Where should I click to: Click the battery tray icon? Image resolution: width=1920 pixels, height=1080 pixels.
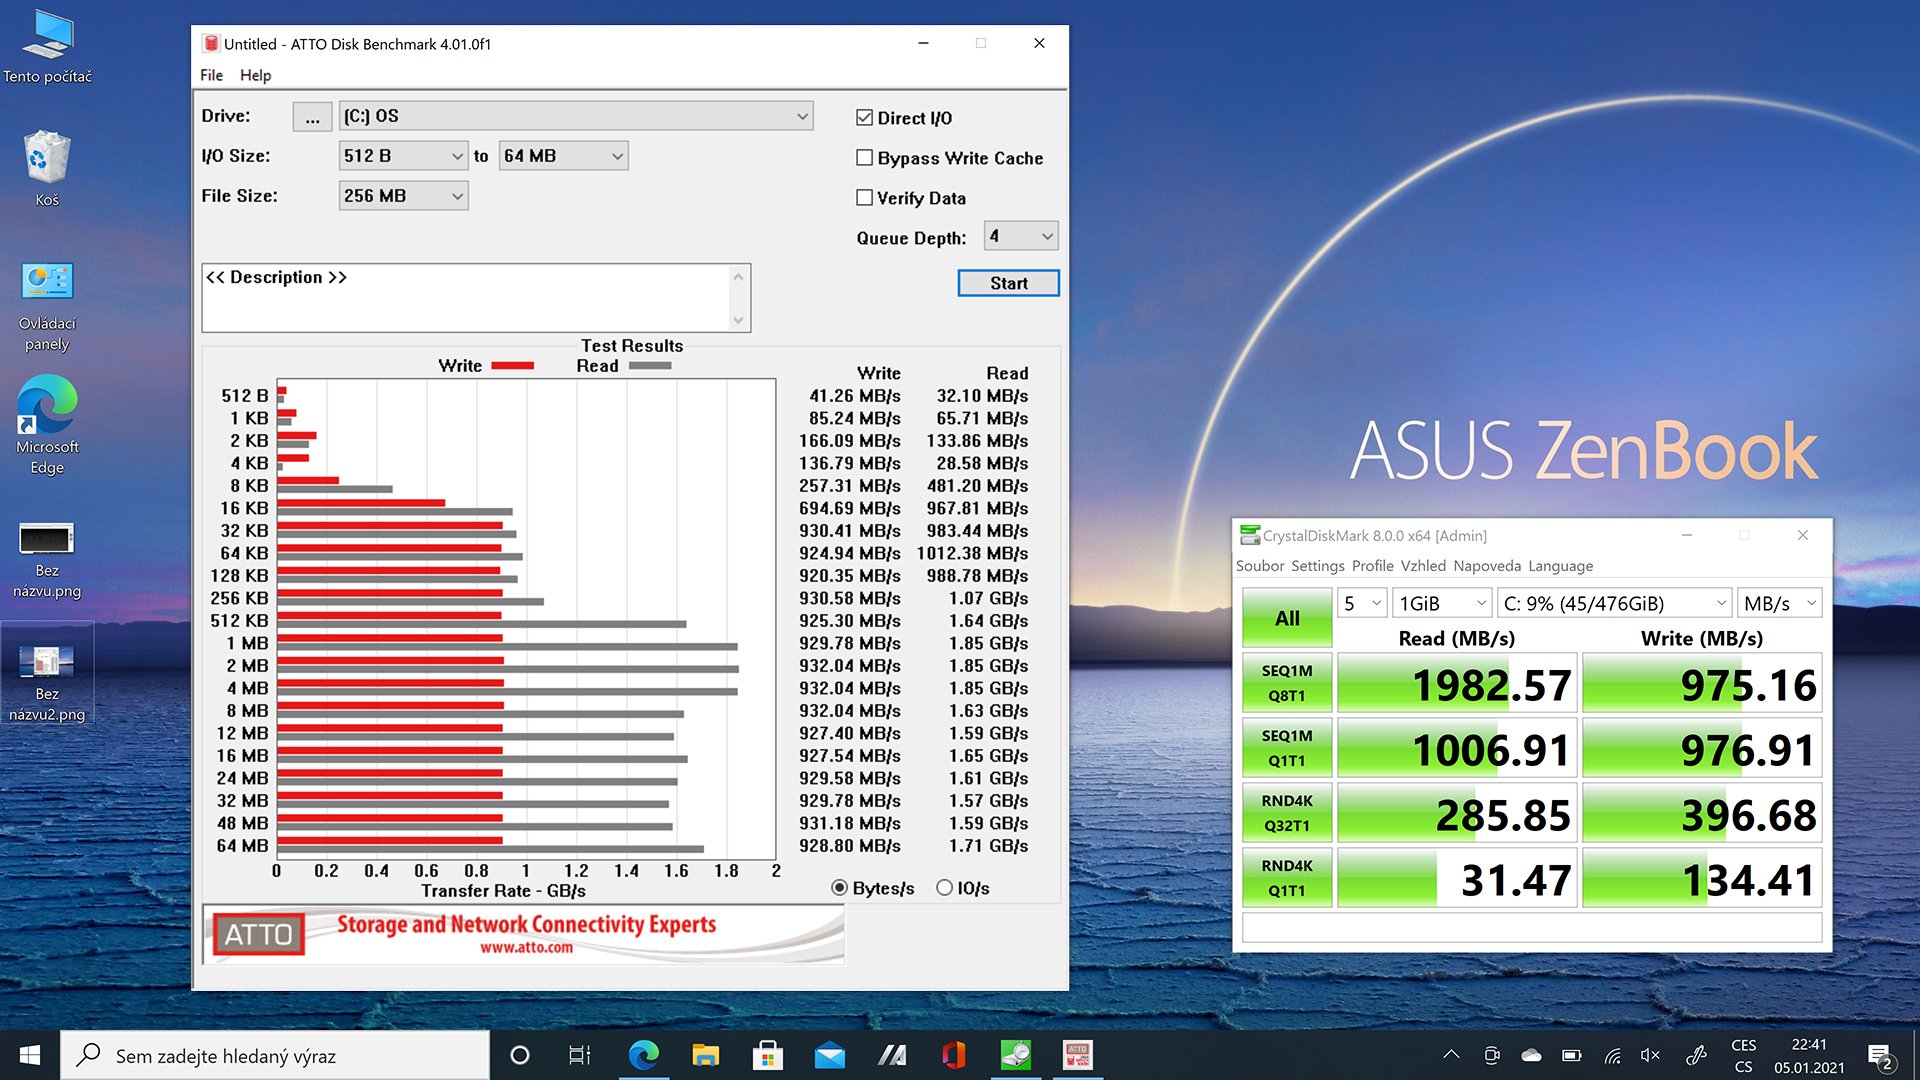tap(1571, 1055)
